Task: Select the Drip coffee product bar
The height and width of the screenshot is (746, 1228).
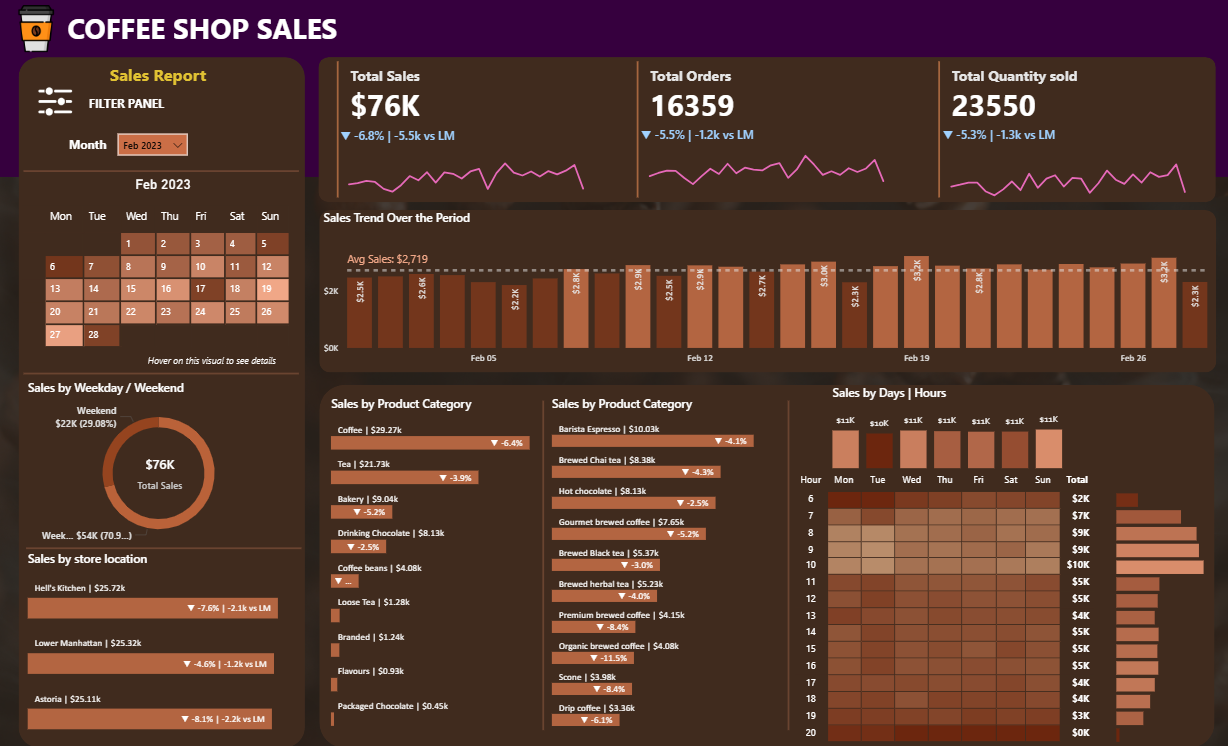Action: (586, 721)
